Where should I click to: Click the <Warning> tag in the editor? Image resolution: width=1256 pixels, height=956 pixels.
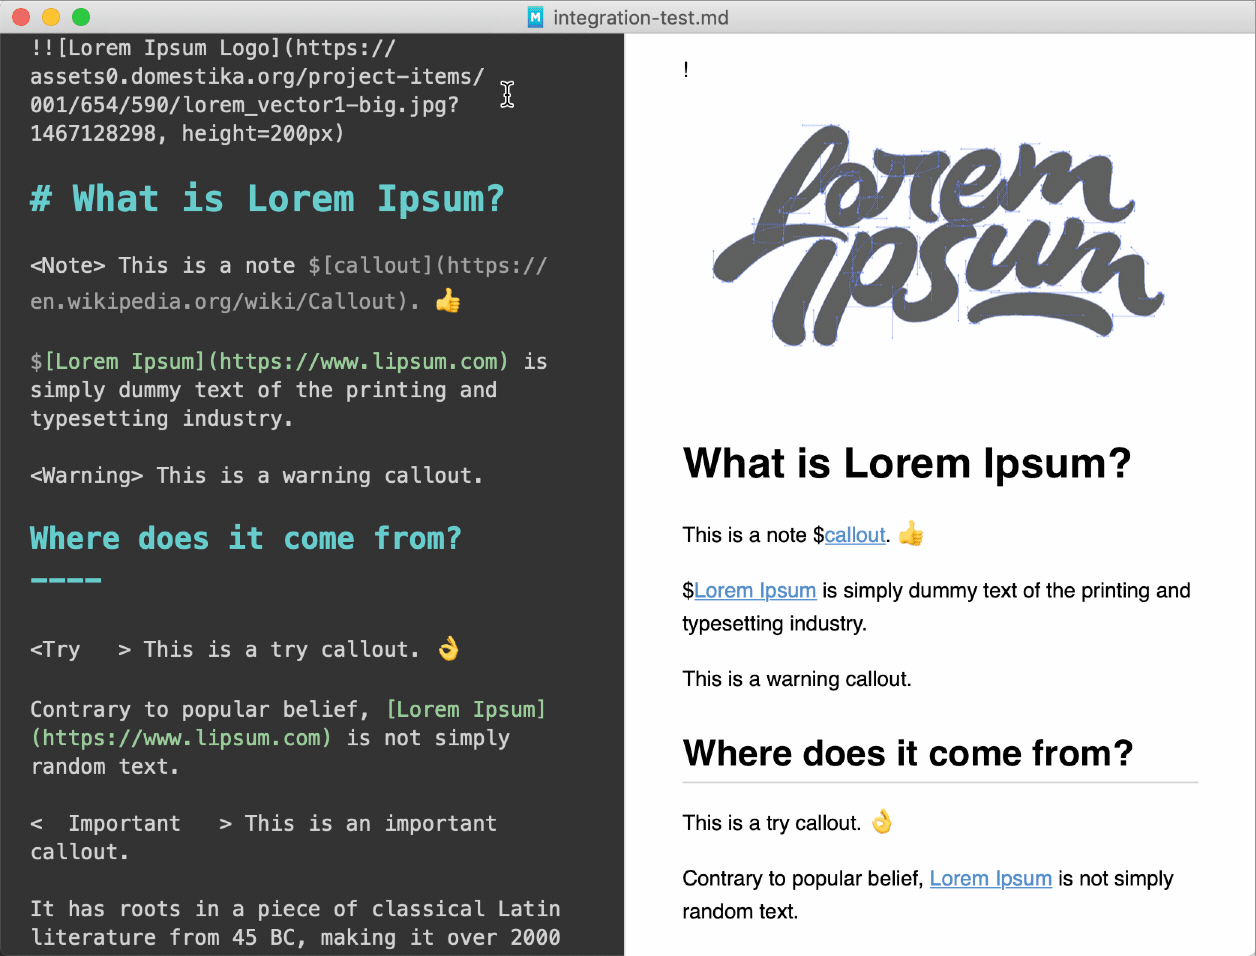[87, 475]
